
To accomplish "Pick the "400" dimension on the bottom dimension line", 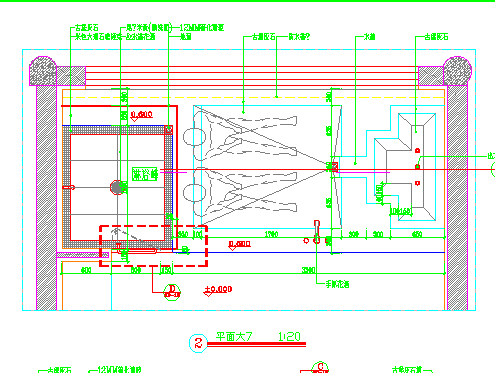I will [x=86, y=270].
